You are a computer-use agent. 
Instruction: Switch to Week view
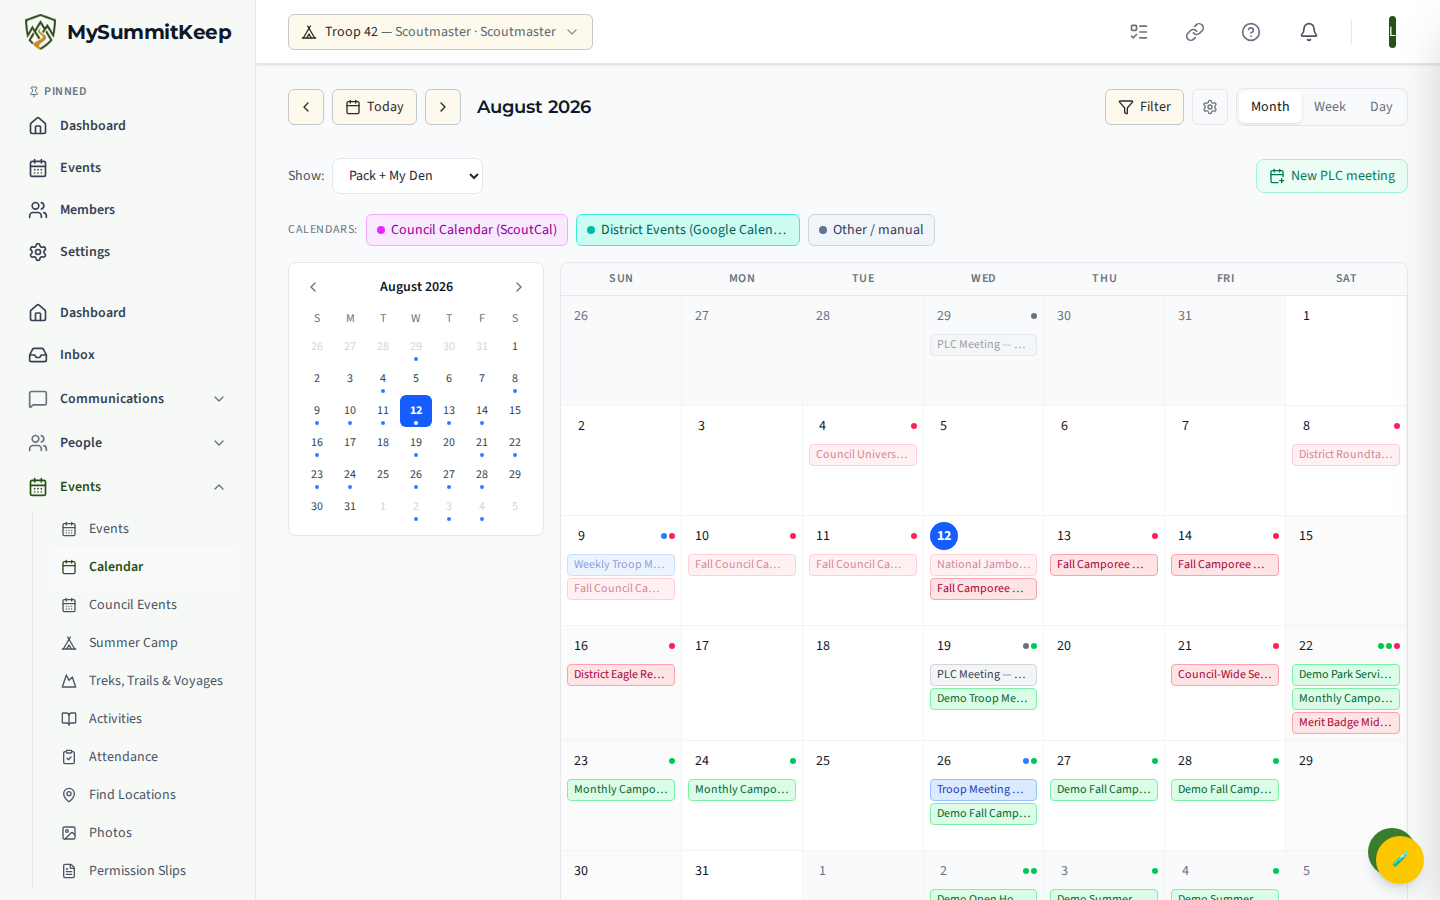(x=1330, y=107)
